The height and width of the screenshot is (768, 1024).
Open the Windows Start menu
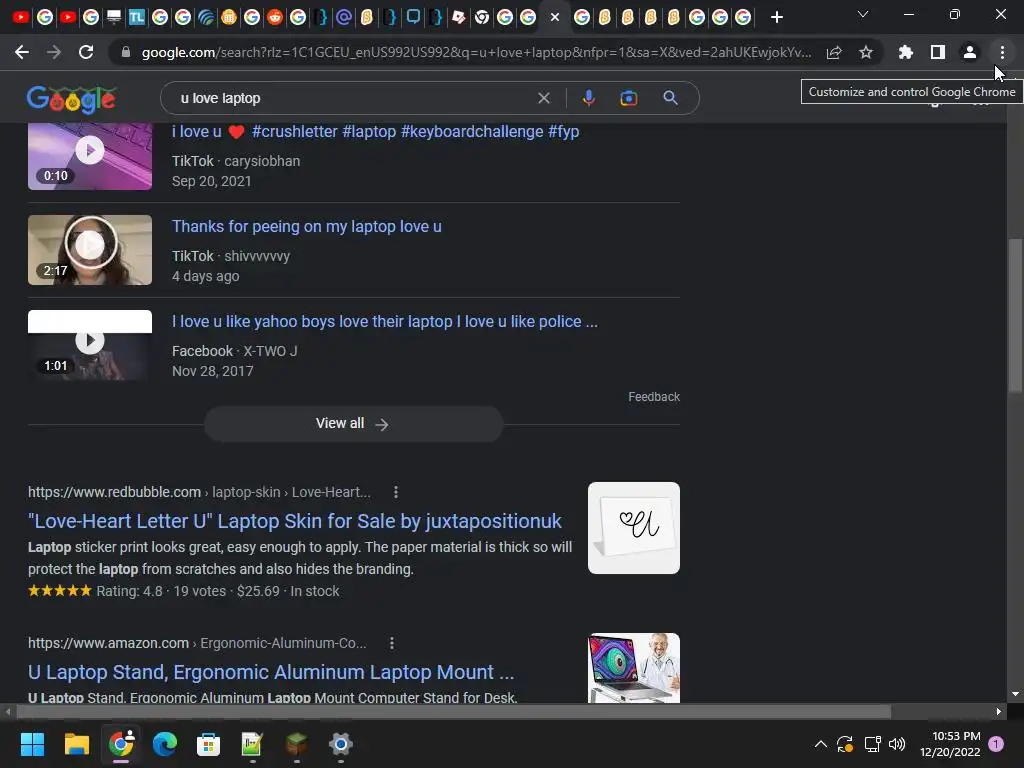(32, 744)
